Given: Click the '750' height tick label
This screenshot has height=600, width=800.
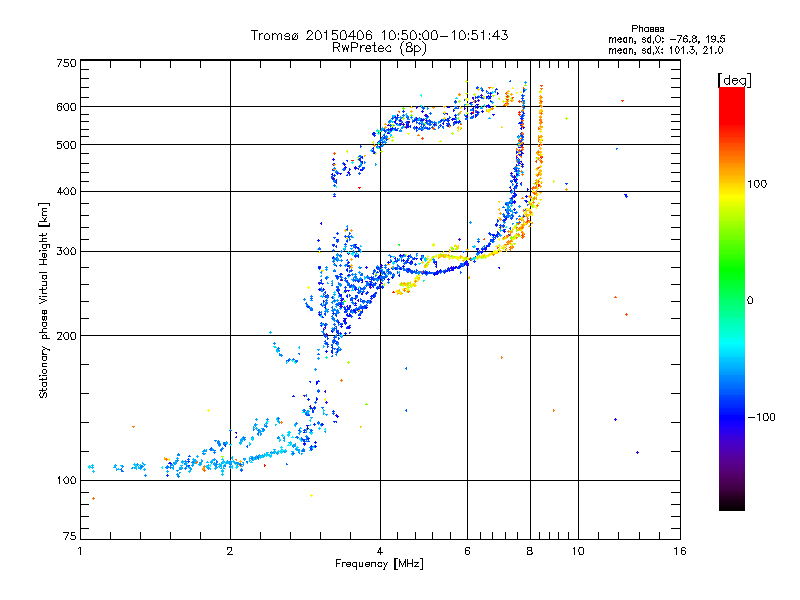Looking at the screenshot, I should tap(66, 63).
